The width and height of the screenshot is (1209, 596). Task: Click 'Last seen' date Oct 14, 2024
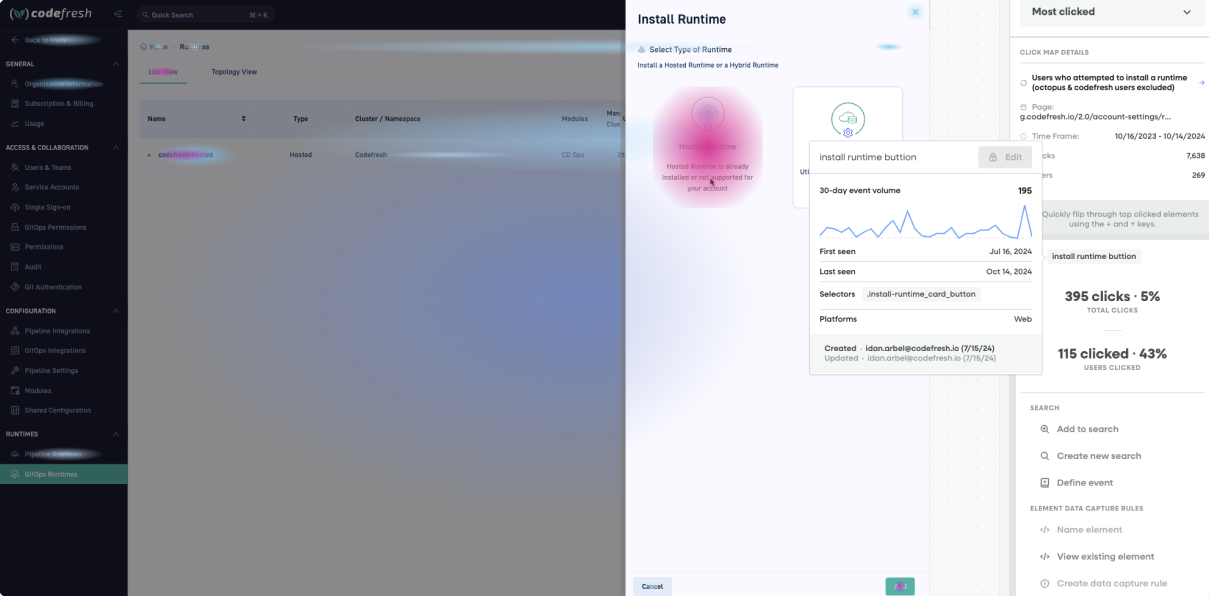tap(1009, 271)
